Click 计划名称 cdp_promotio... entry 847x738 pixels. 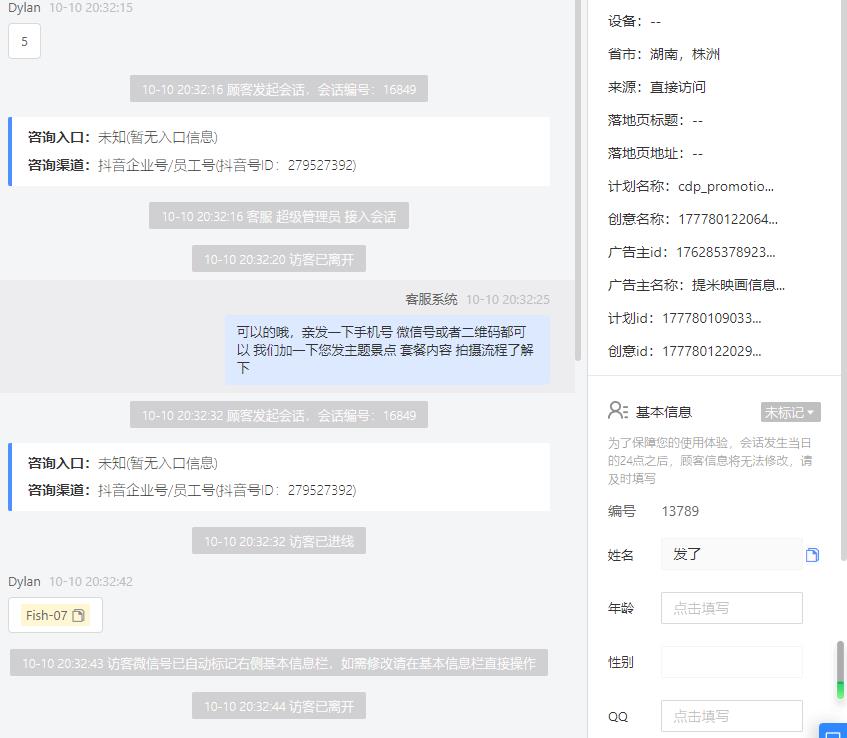(690, 186)
